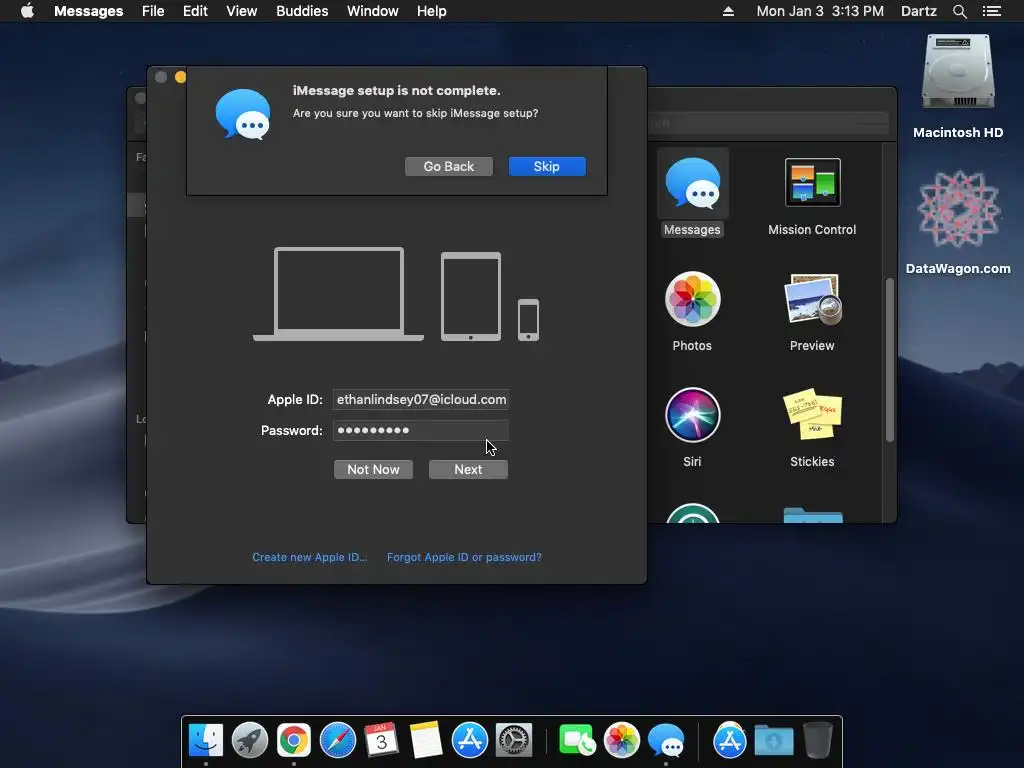The image size is (1024, 768).
Task: Focus the Apple ID email field
Action: [x=421, y=400]
